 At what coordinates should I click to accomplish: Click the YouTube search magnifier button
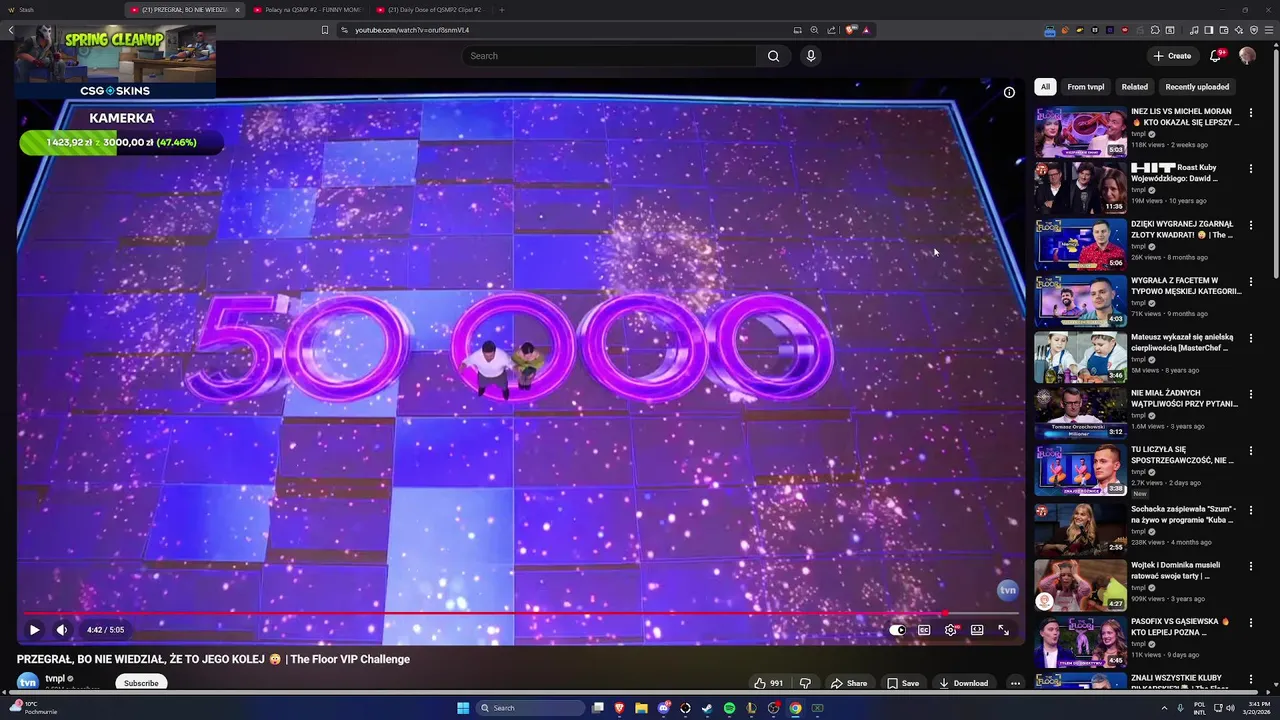point(773,56)
